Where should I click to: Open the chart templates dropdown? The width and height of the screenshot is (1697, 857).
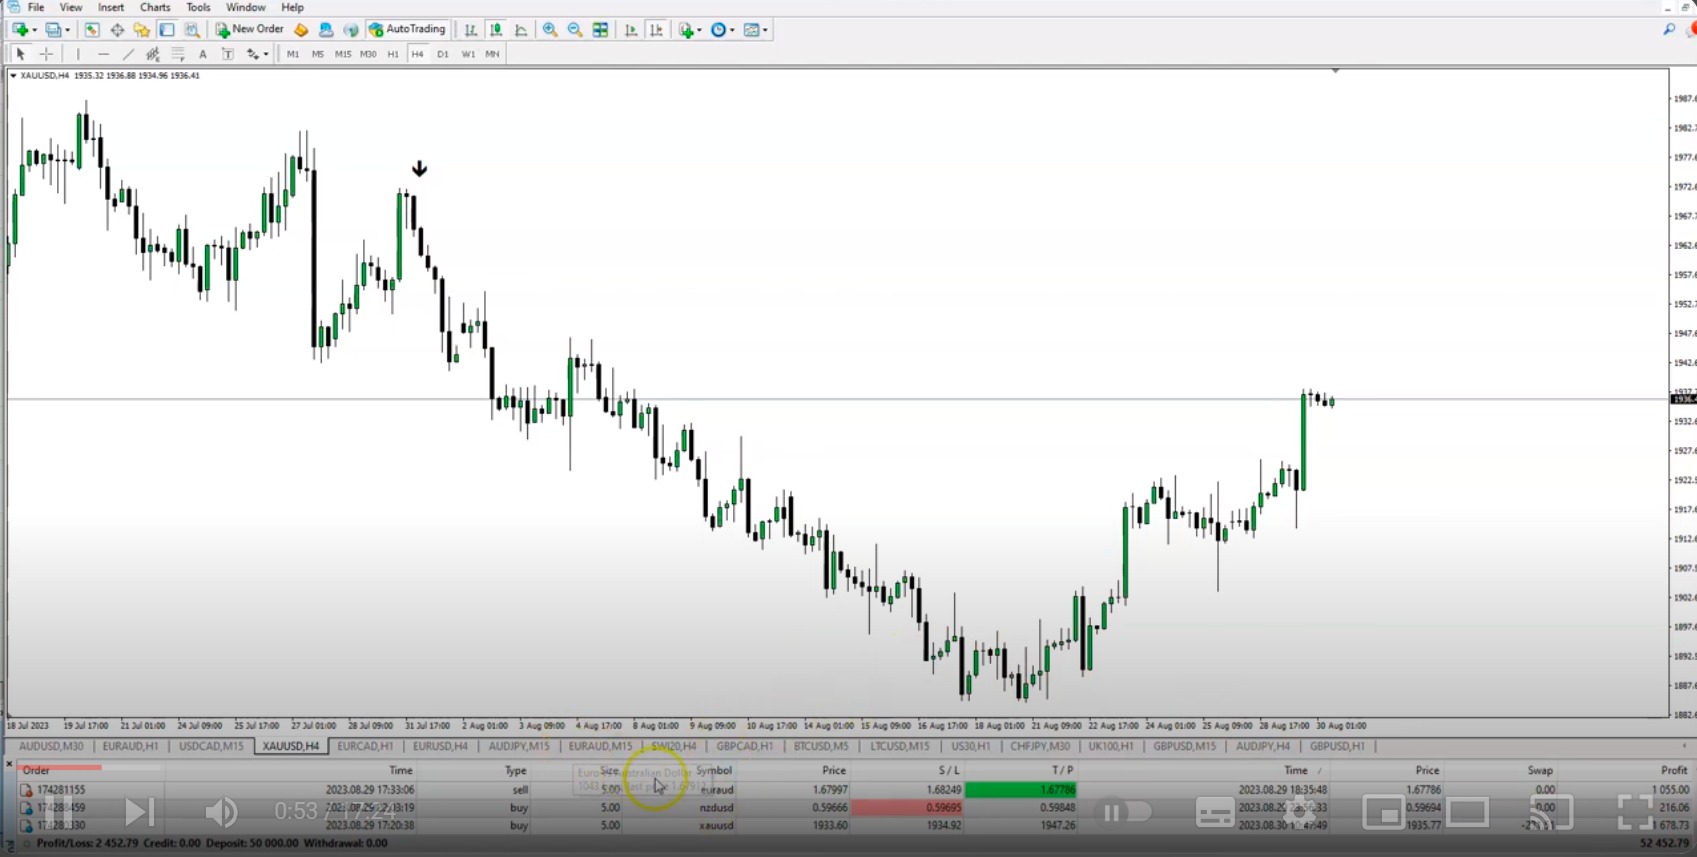click(x=756, y=30)
